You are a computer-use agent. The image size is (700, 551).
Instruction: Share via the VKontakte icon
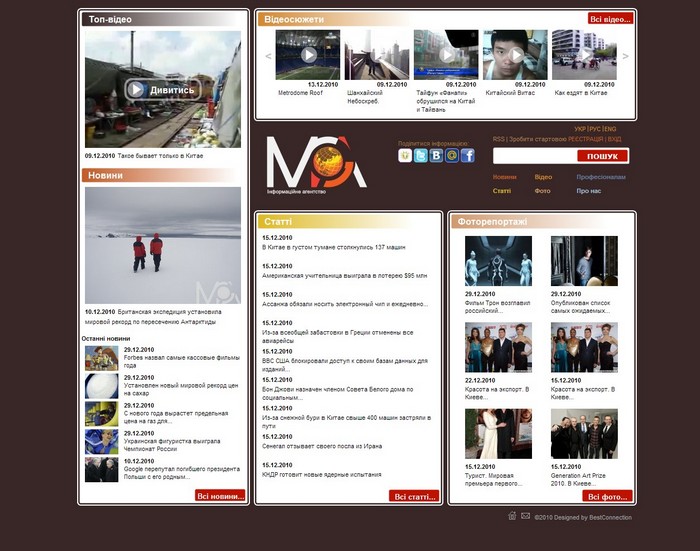click(436, 156)
